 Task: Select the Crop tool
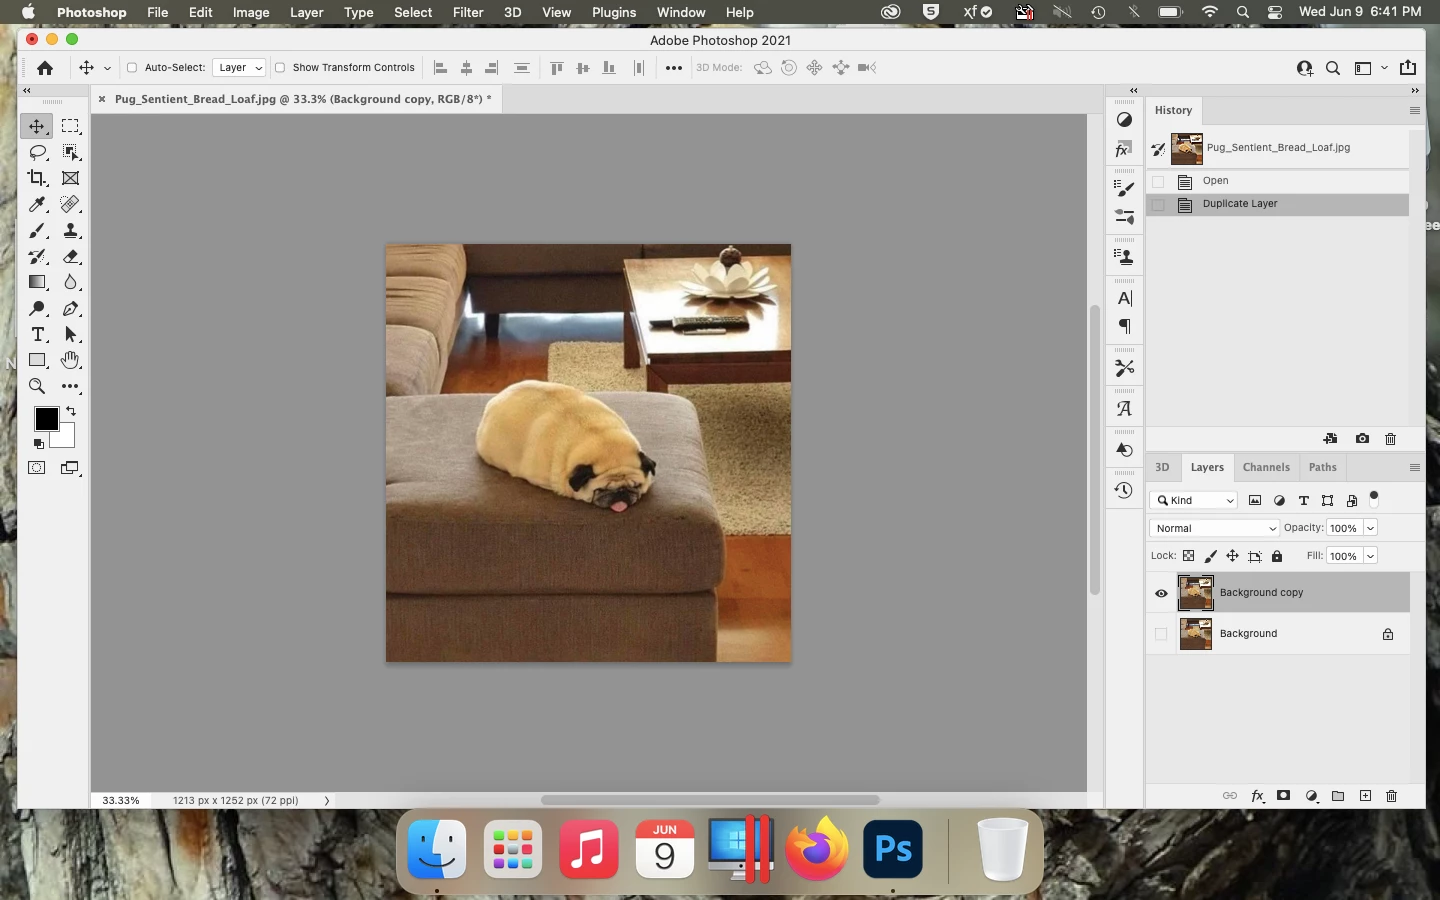coord(37,178)
